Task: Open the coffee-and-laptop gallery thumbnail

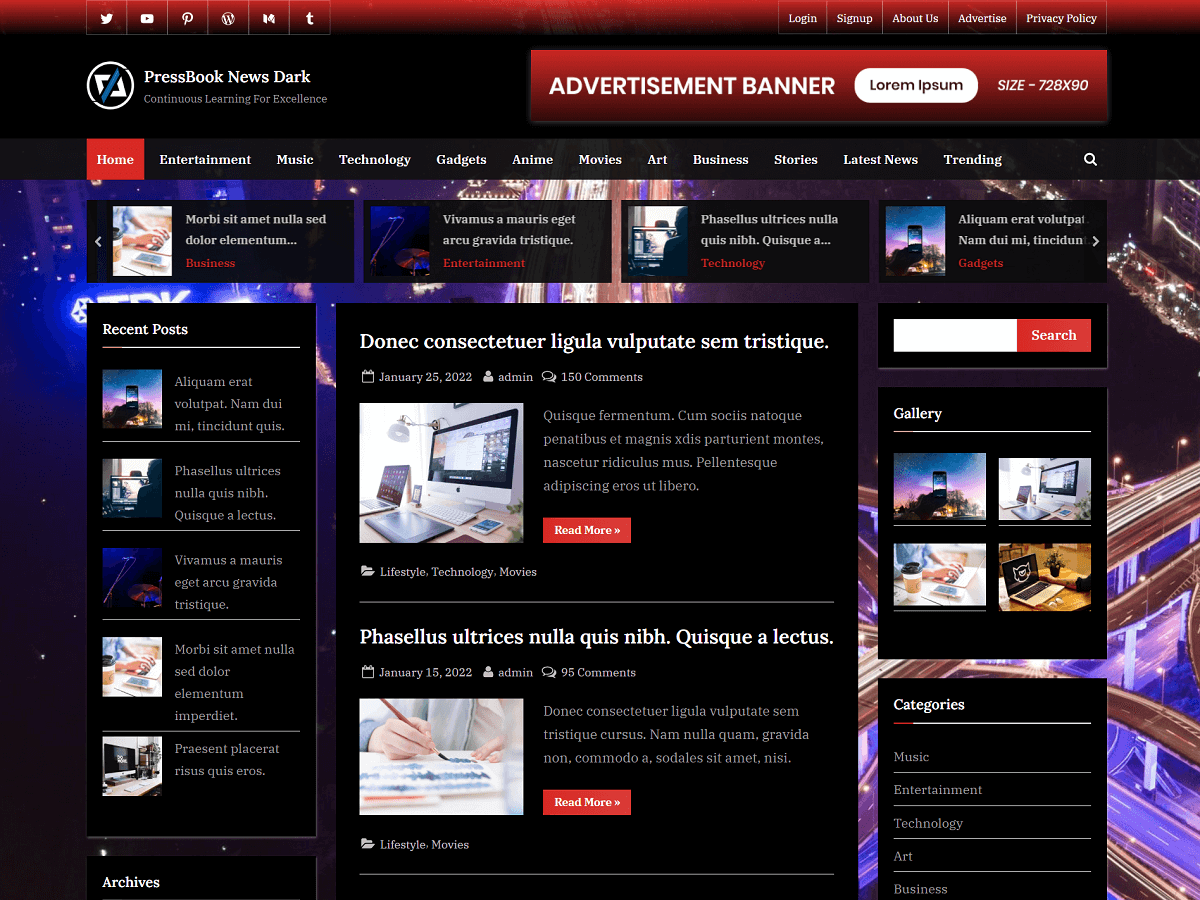Action: pos(939,576)
